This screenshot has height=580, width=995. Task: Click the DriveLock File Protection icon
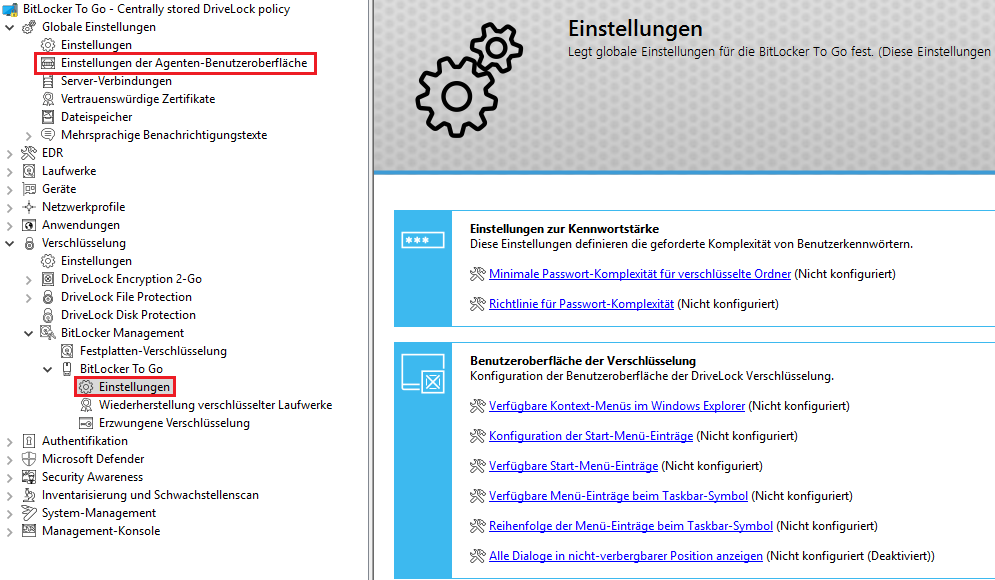48,297
